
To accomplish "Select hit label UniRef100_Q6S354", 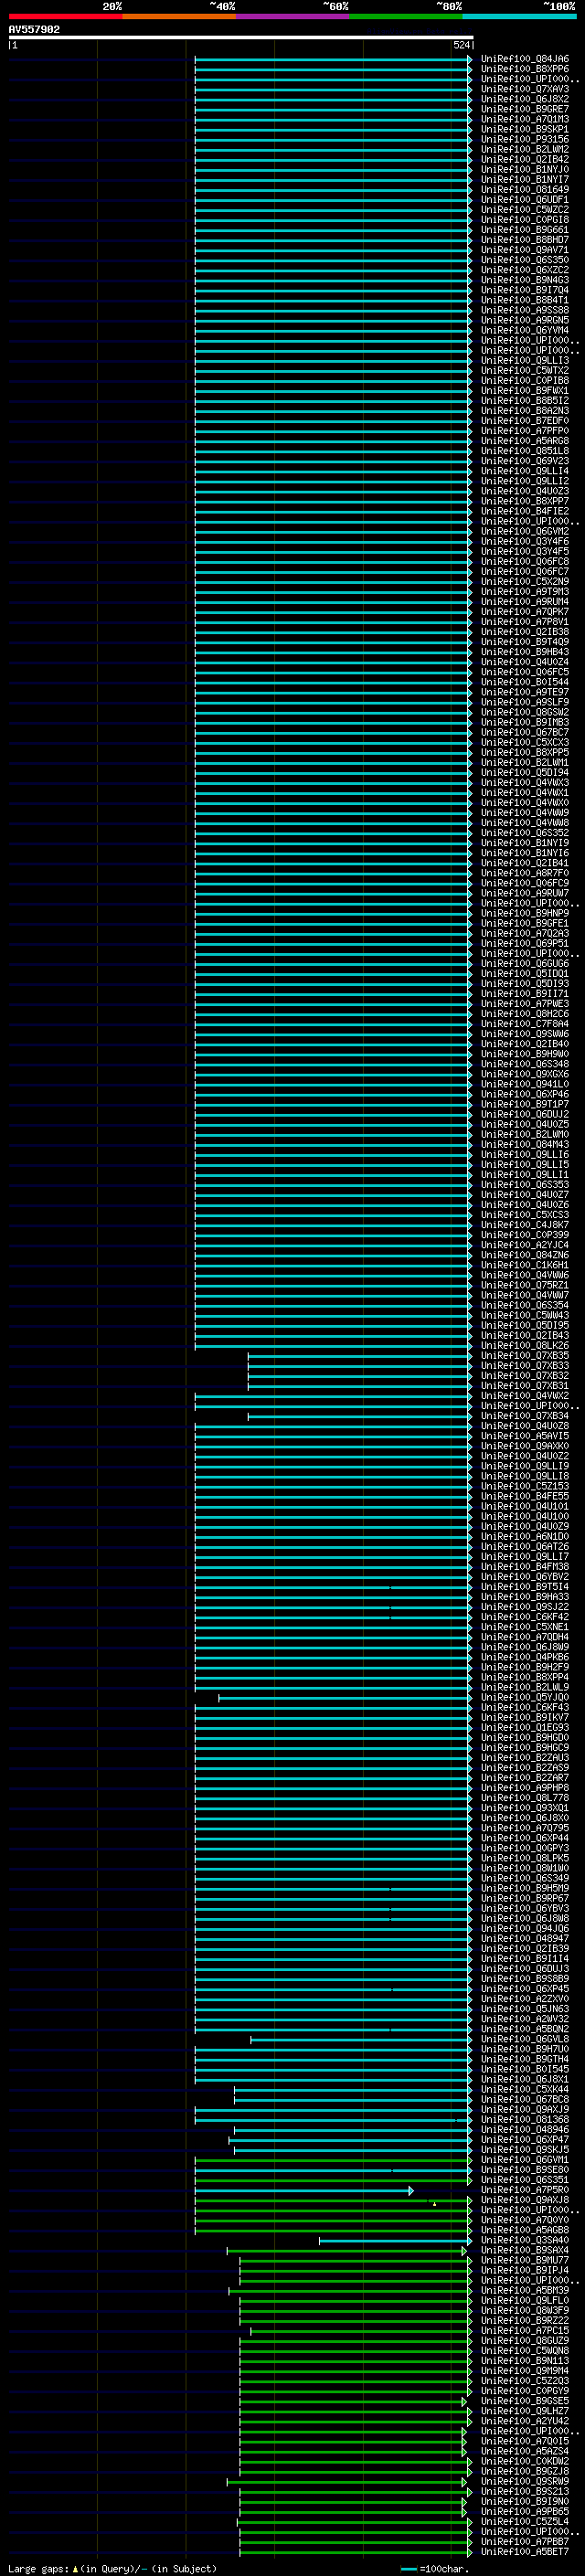I will click(525, 1305).
